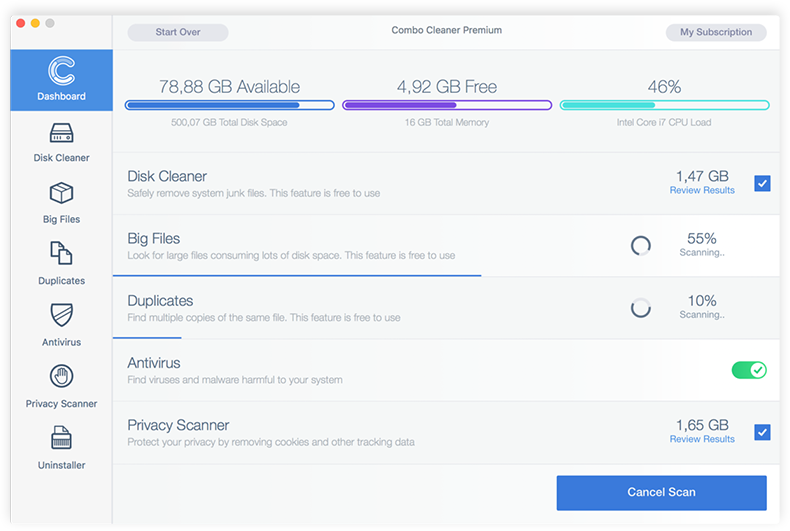
Task: Click the Duplicates blue progress line
Action: 147,338
